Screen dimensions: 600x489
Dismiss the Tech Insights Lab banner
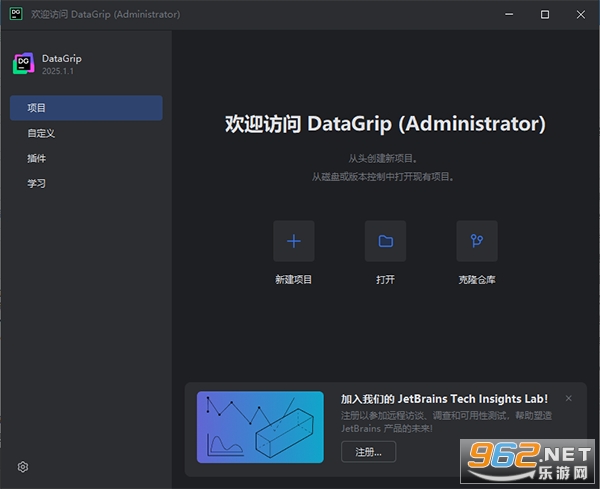[569, 398]
